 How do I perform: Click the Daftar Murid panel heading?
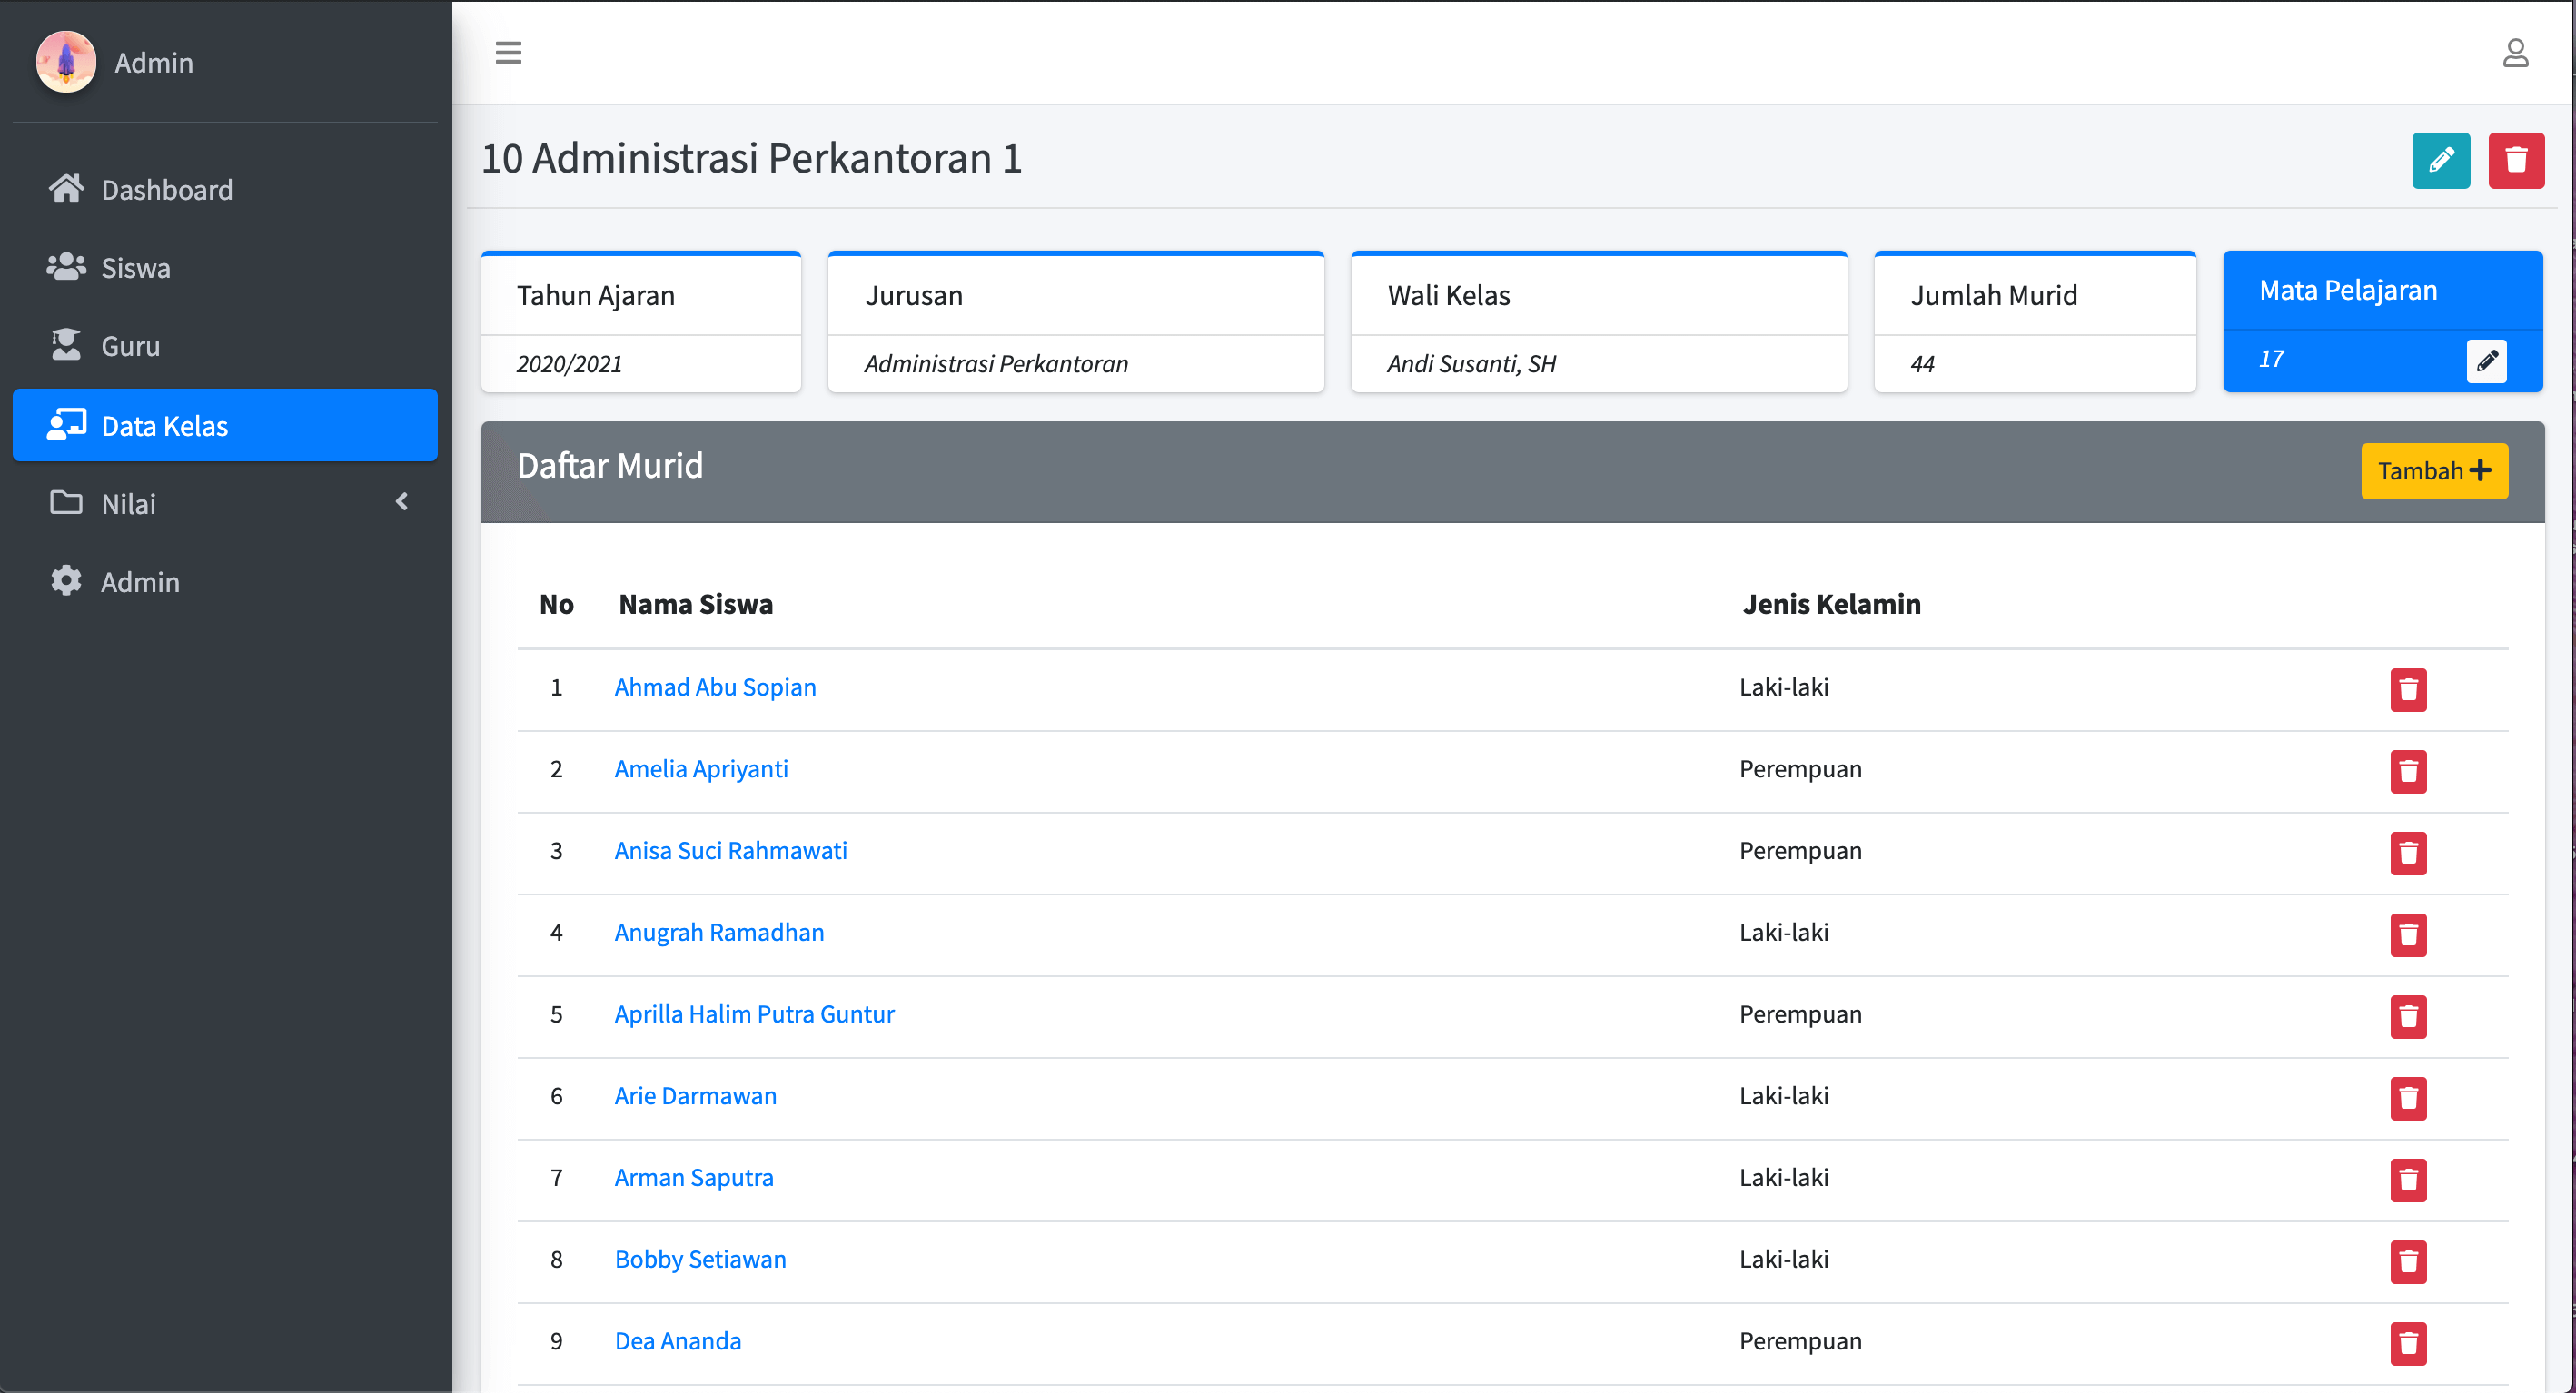pos(610,465)
